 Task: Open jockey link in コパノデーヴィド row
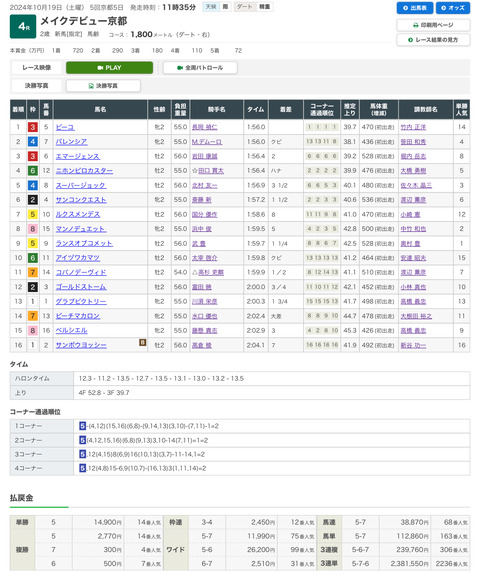tap(211, 272)
